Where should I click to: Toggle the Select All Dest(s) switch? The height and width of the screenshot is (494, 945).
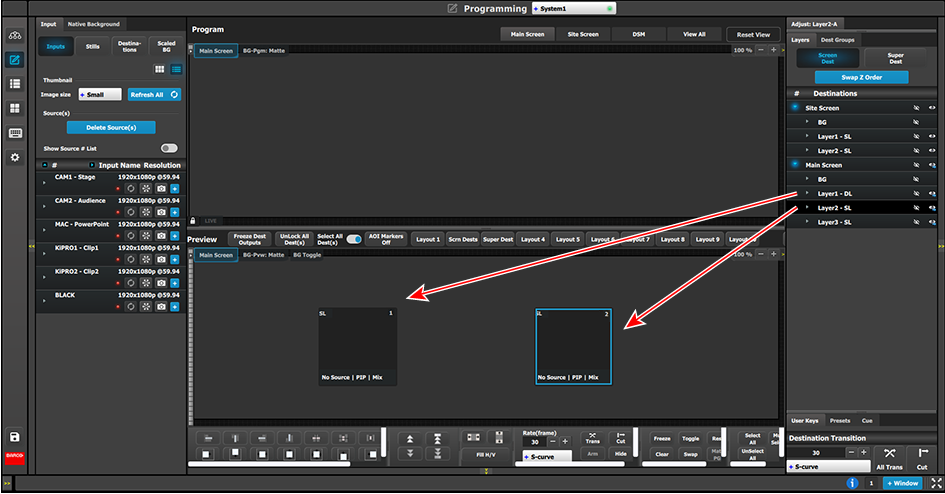point(354,239)
